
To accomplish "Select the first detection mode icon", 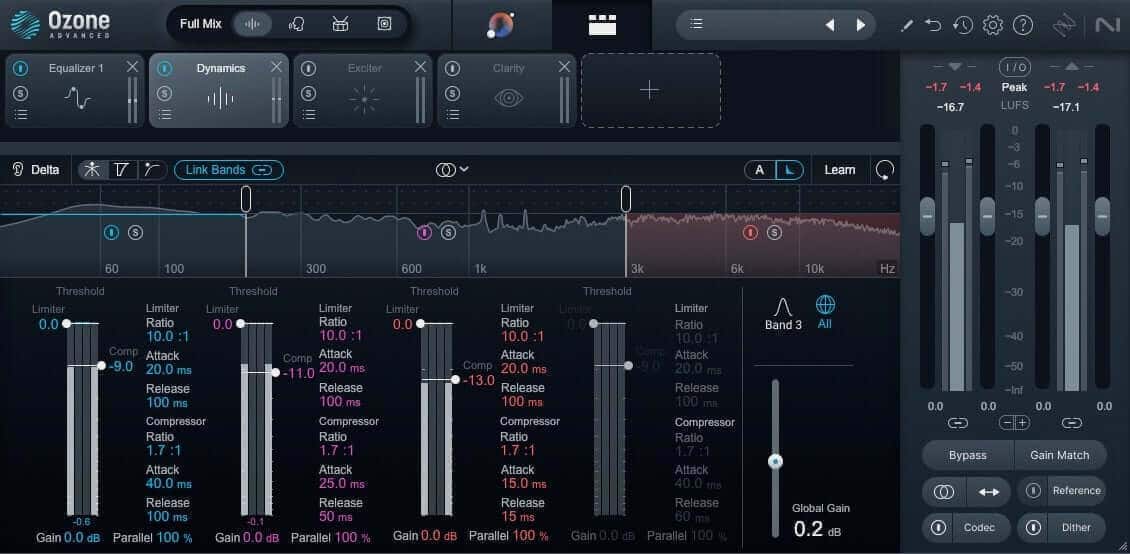I will pos(93,170).
